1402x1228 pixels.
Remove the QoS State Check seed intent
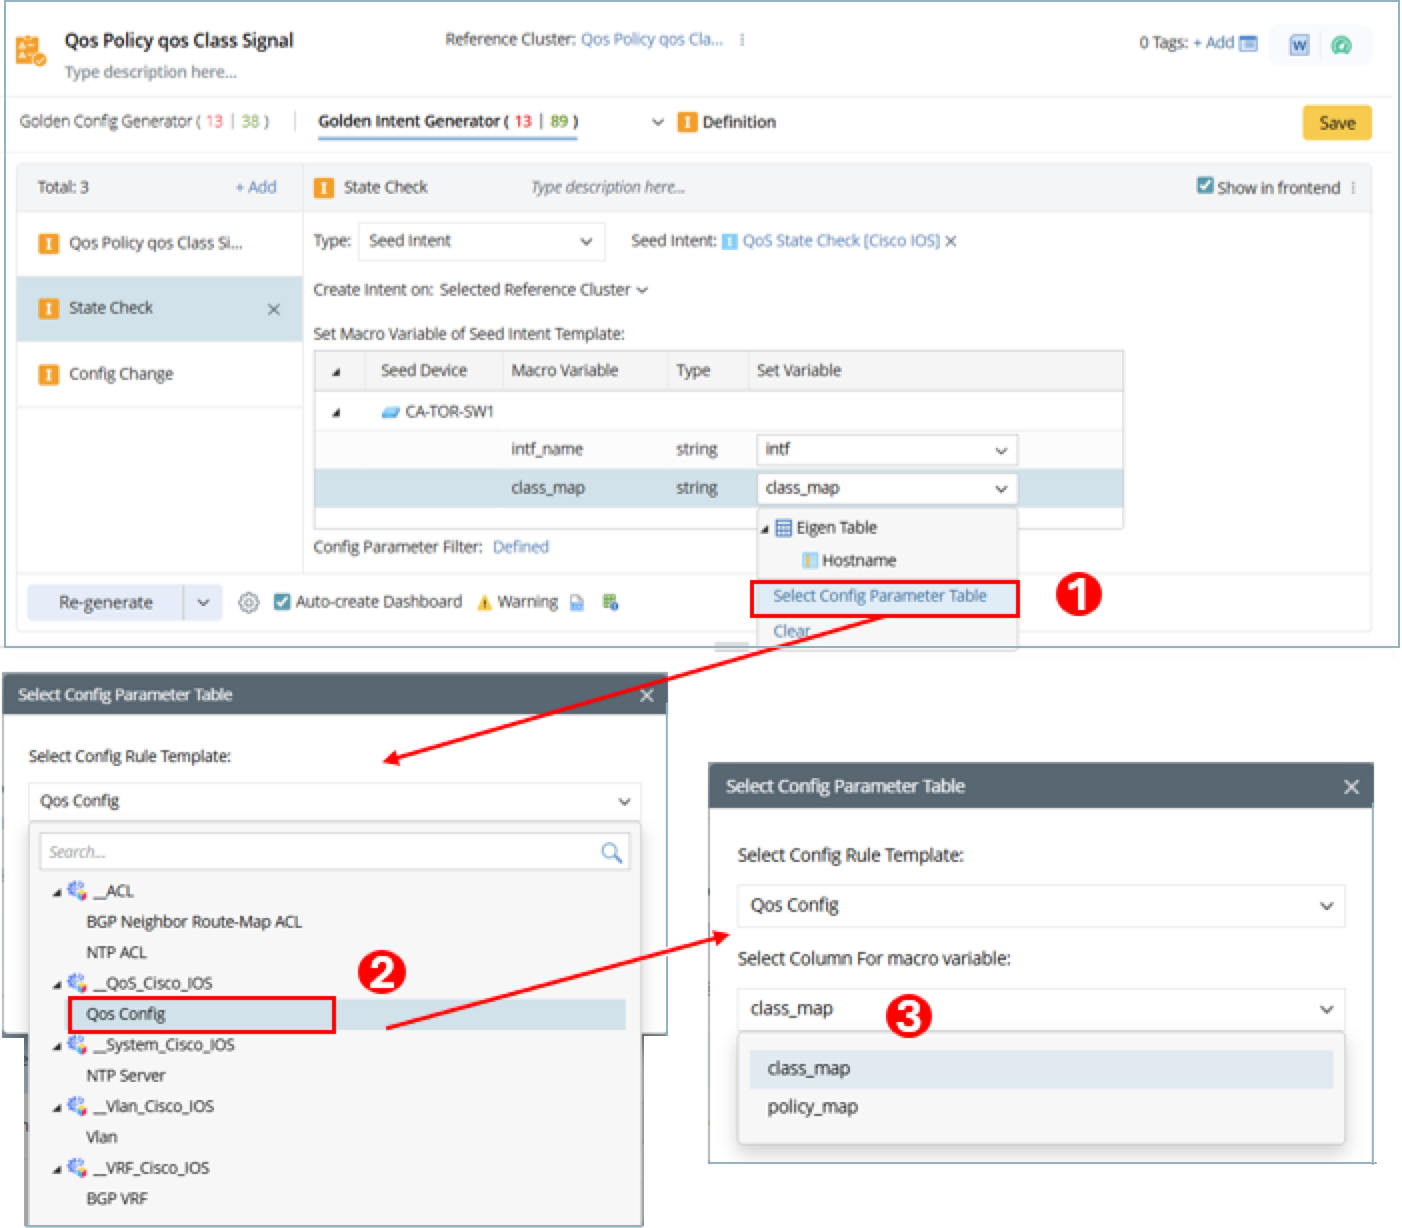951,241
